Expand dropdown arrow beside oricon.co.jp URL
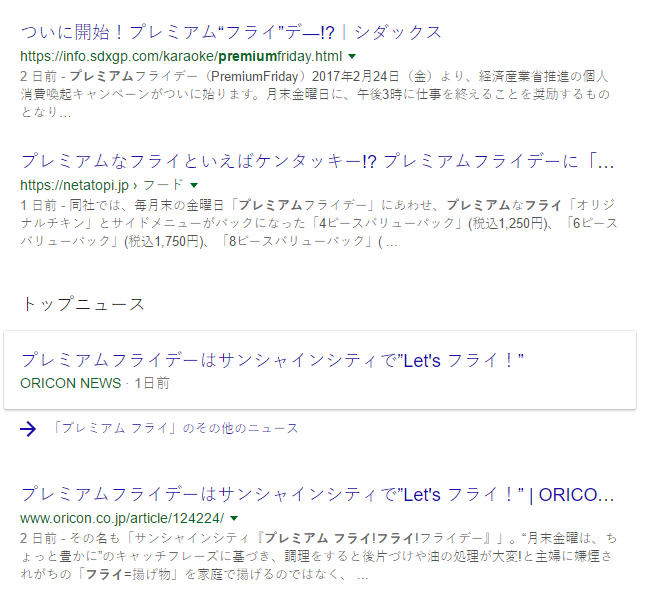646x596 pixels. tap(234, 518)
